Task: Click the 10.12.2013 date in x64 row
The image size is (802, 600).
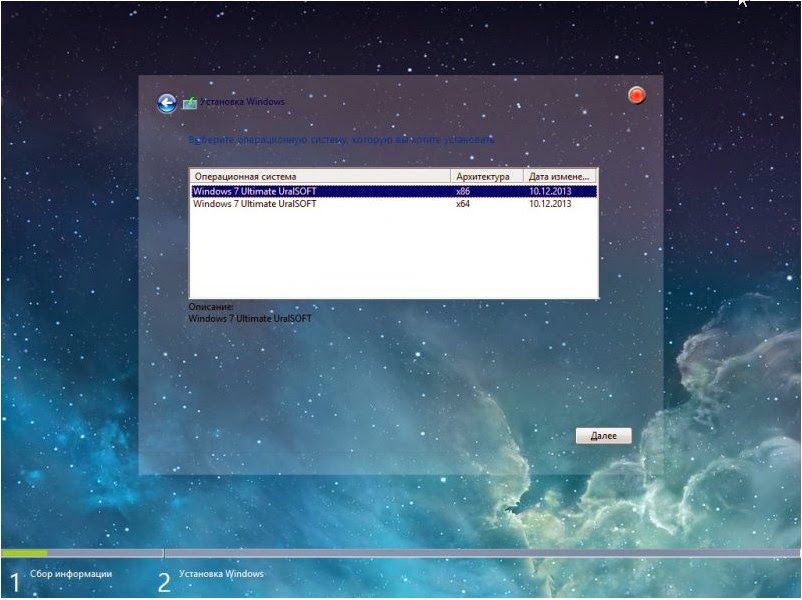Action: coord(550,204)
